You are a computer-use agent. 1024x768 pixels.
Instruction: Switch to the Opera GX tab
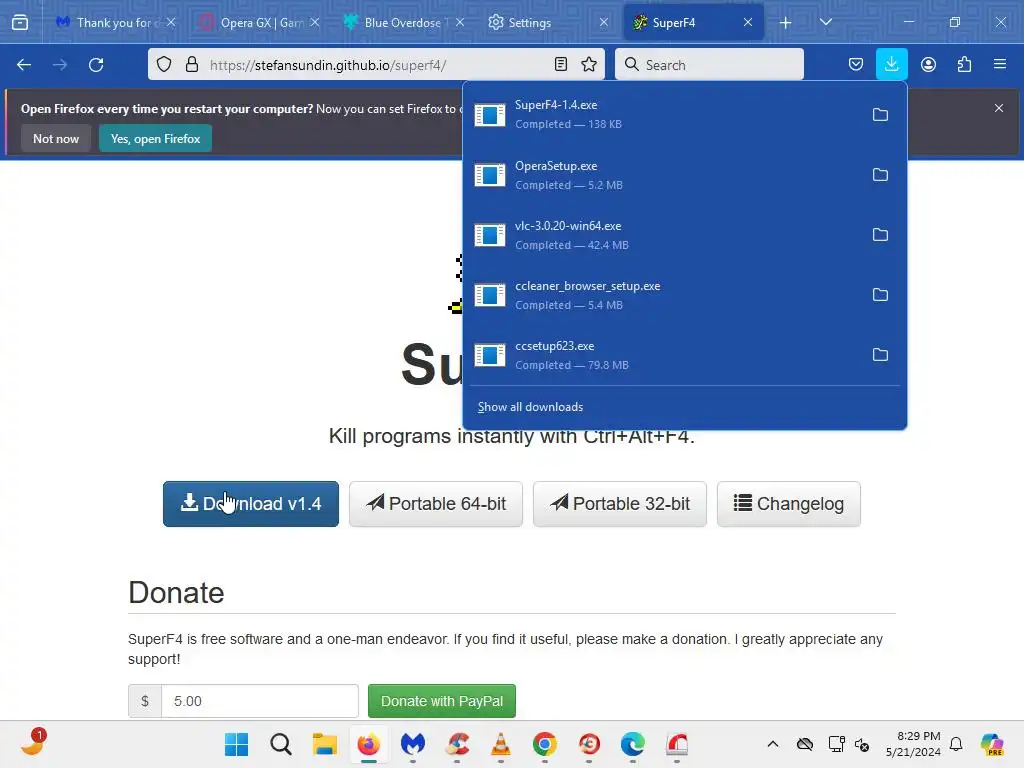tap(261, 23)
